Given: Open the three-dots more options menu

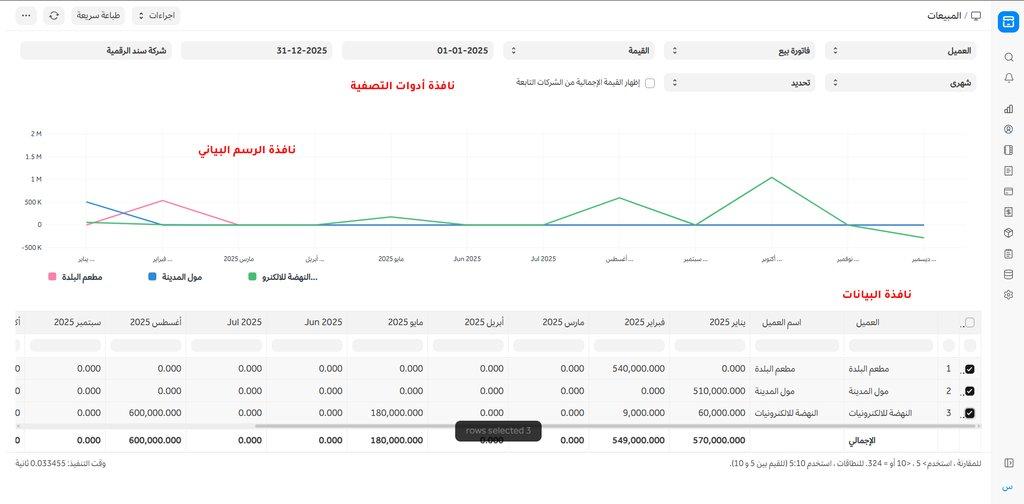Looking at the screenshot, I should click(26, 16).
